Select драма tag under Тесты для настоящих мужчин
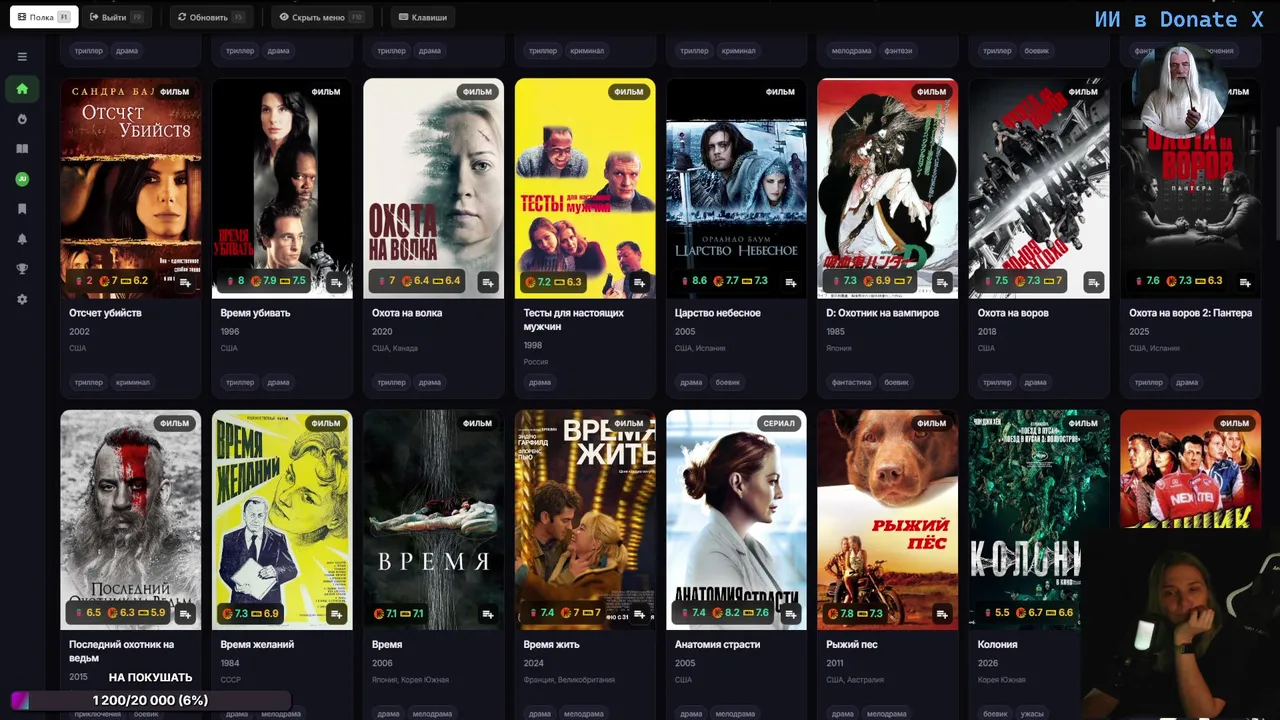The image size is (1280, 720). click(540, 382)
